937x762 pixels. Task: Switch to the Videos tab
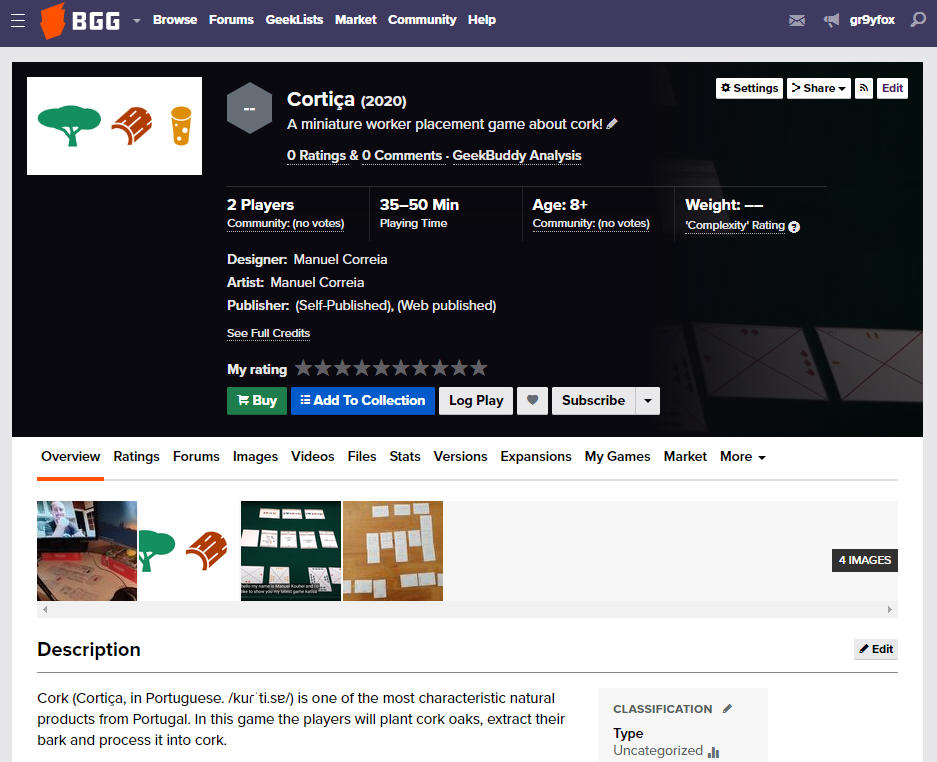click(313, 457)
